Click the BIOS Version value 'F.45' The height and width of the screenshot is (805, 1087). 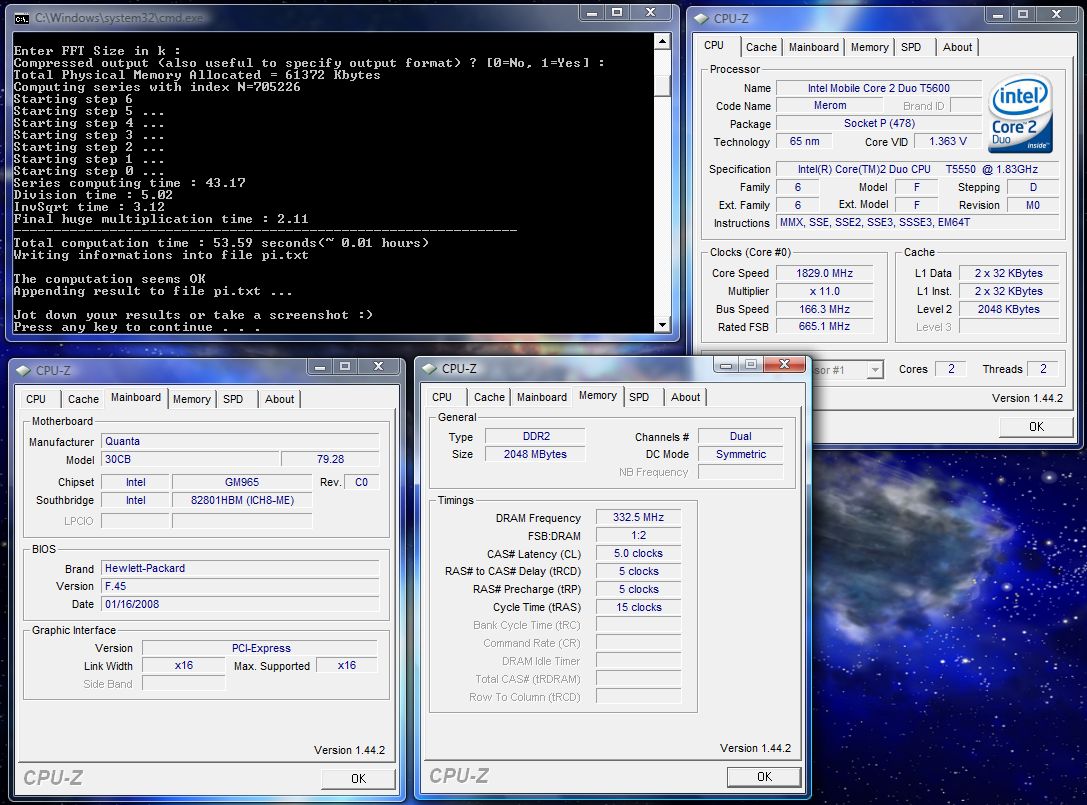(x=240, y=586)
